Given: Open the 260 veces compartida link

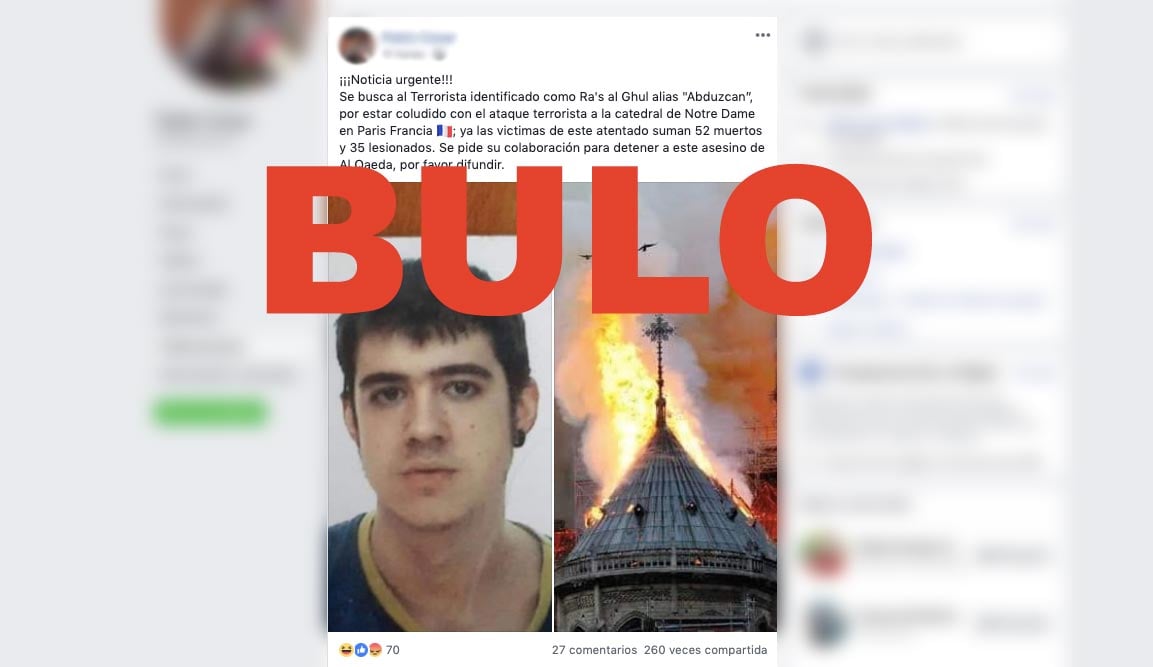Looking at the screenshot, I should pos(705,650).
